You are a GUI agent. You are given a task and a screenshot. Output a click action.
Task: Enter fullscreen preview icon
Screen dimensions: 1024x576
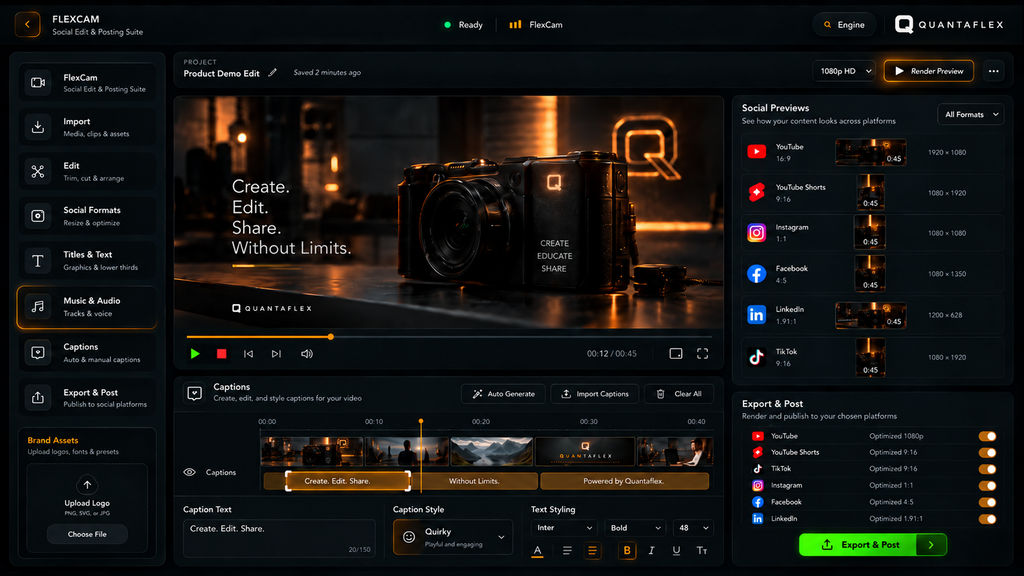pos(703,353)
